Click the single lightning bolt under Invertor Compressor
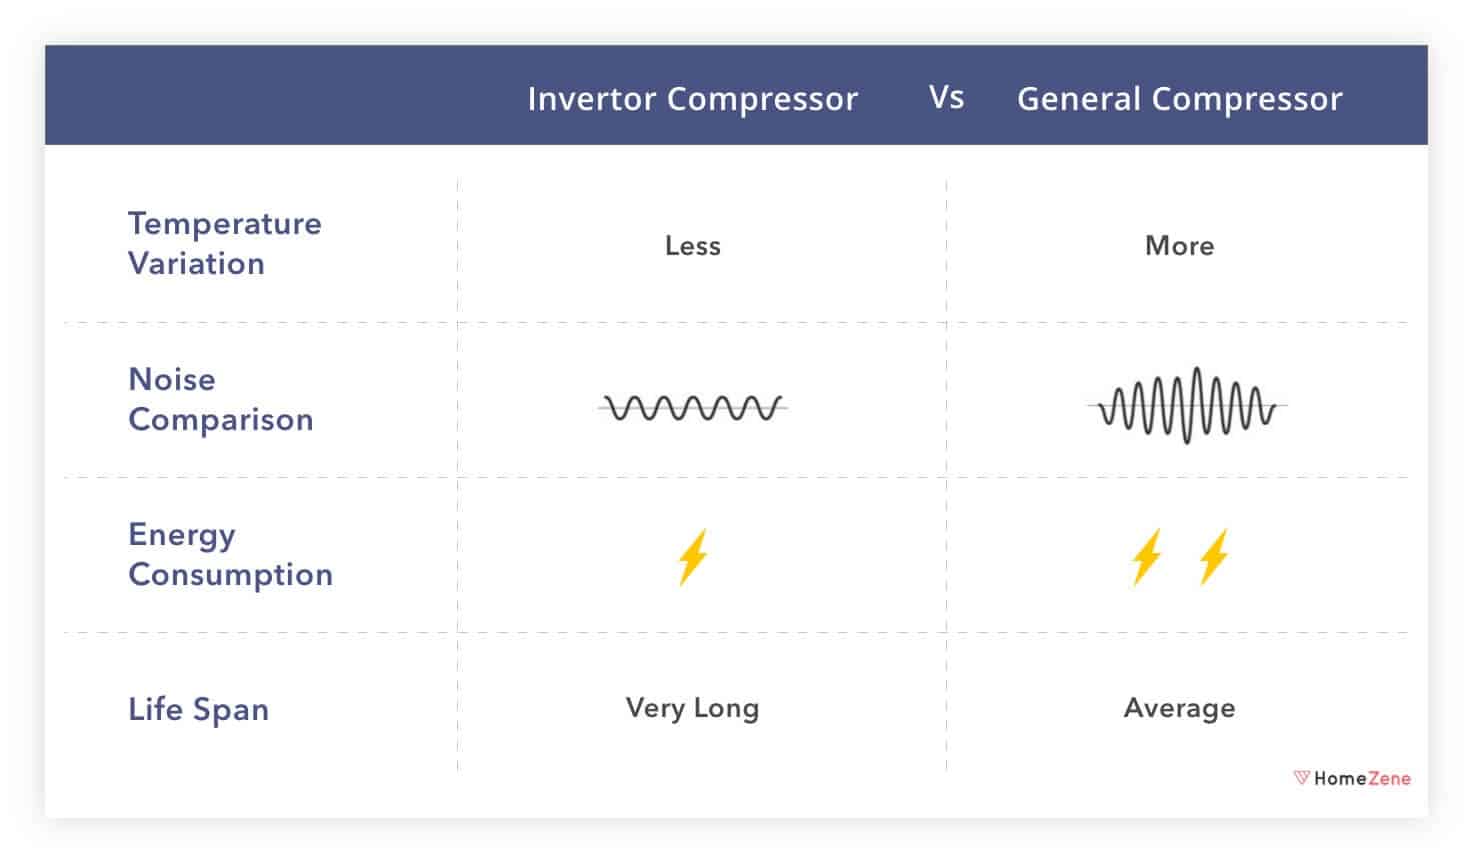1473x863 pixels. point(693,556)
